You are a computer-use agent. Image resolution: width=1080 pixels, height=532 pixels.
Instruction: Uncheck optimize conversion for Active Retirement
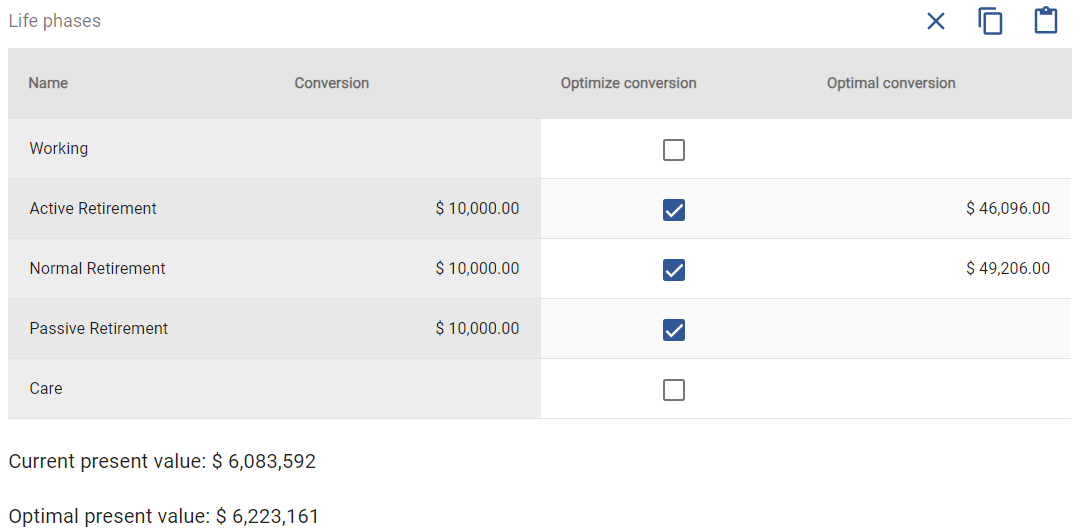674,209
